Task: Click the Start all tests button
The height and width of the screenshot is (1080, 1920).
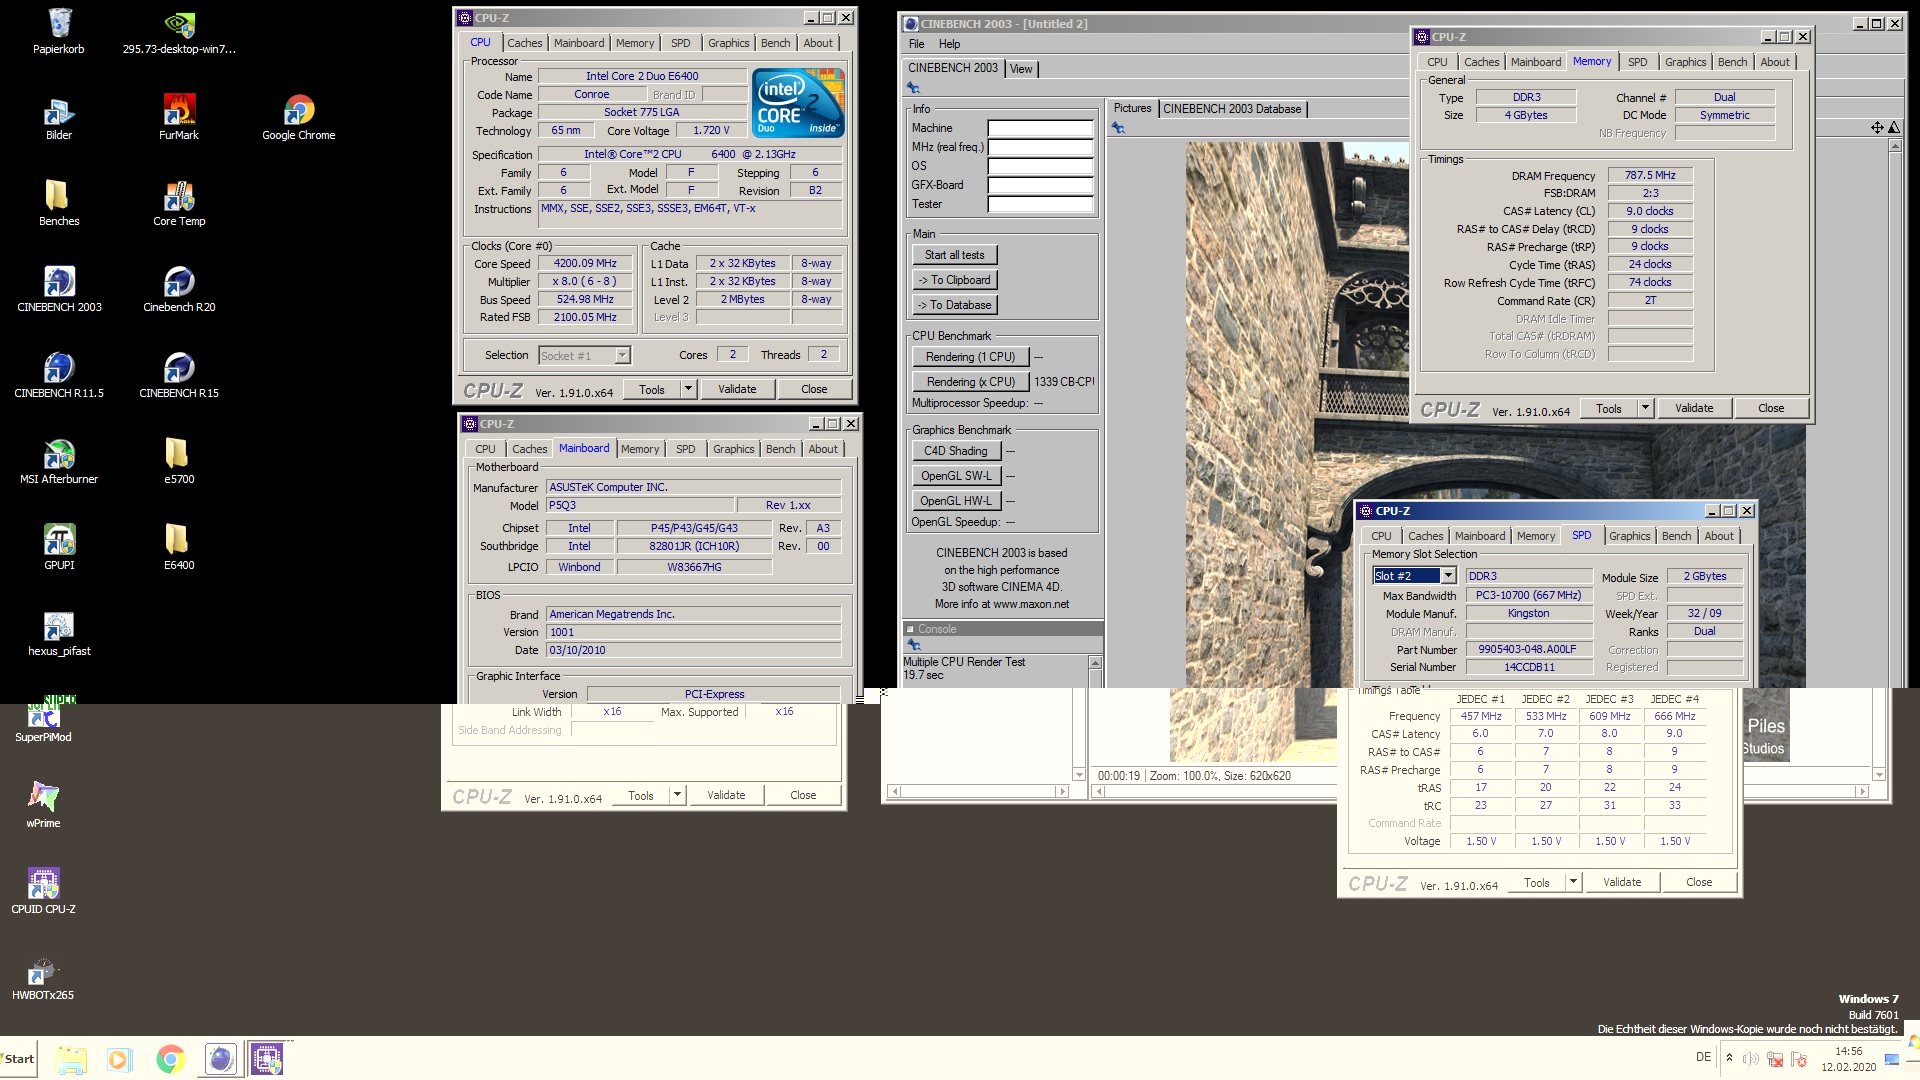Action: pos(954,255)
